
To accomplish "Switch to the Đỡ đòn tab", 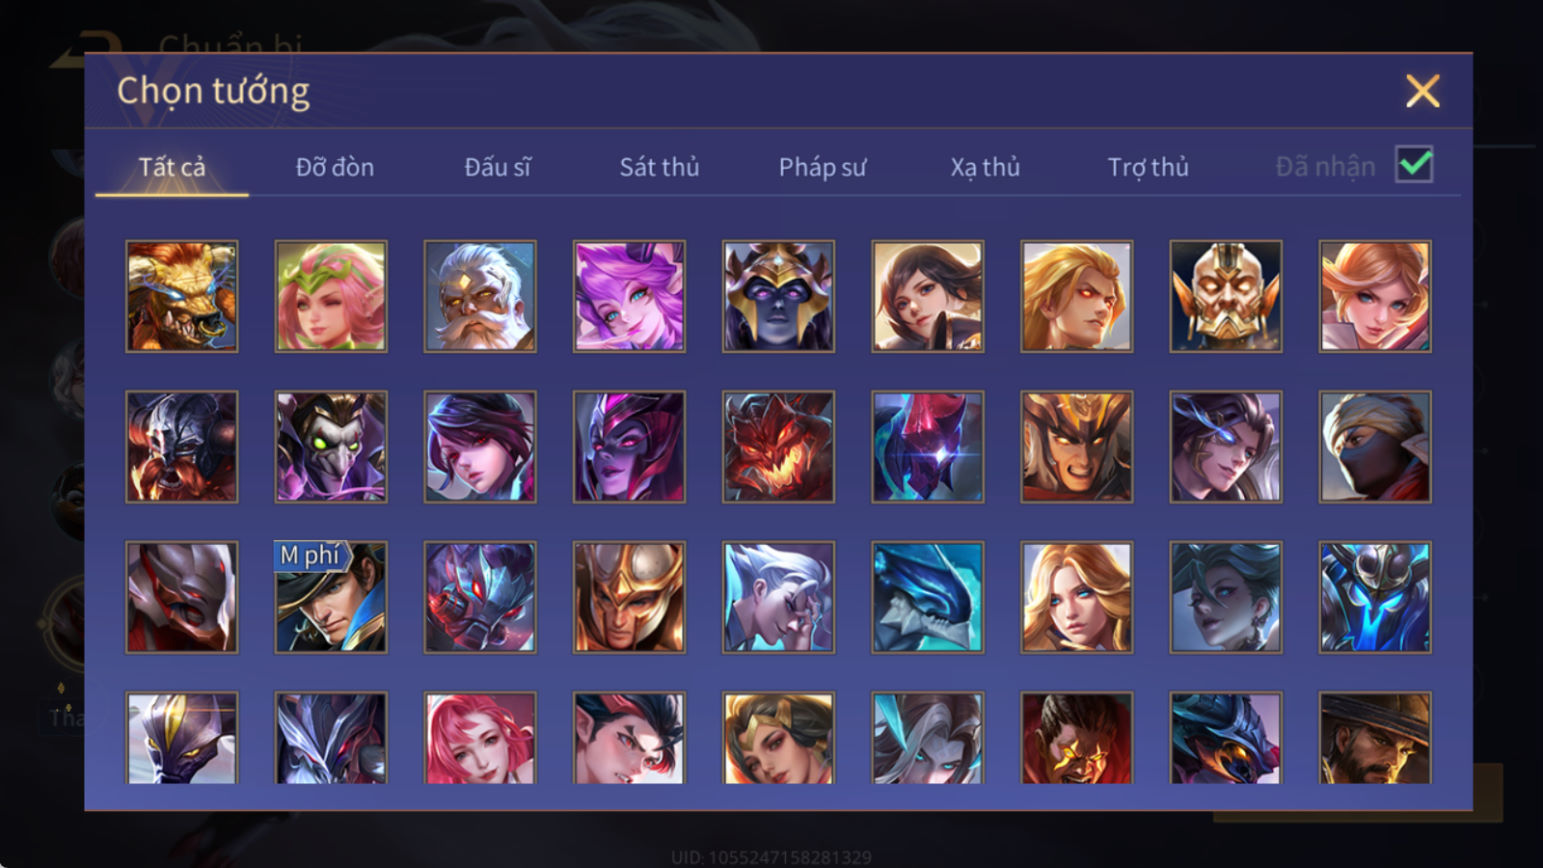I will (335, 167).
